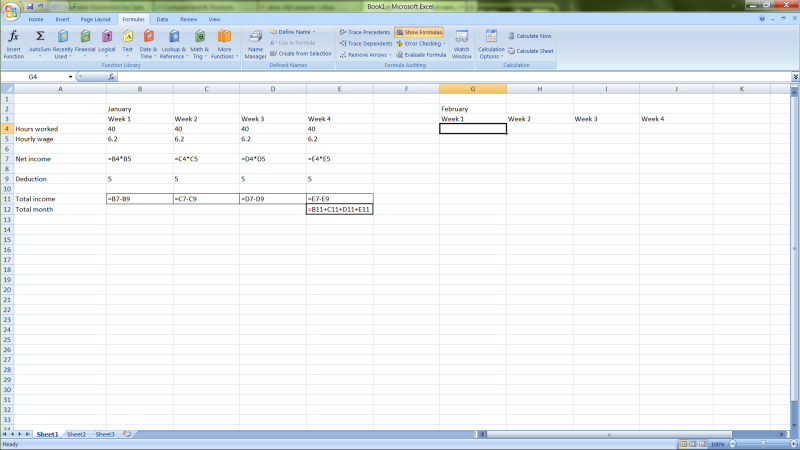Click the Office Button orb
The width and height of the screenshot is (800, 450).
[11, 11]
